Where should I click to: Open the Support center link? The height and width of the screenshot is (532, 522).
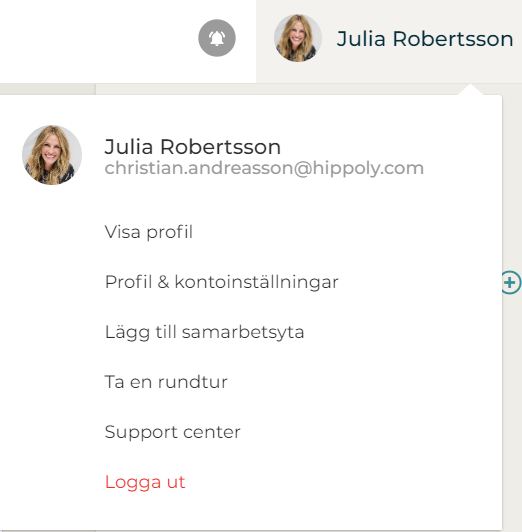pyautogui.click(x=173, y=432)
